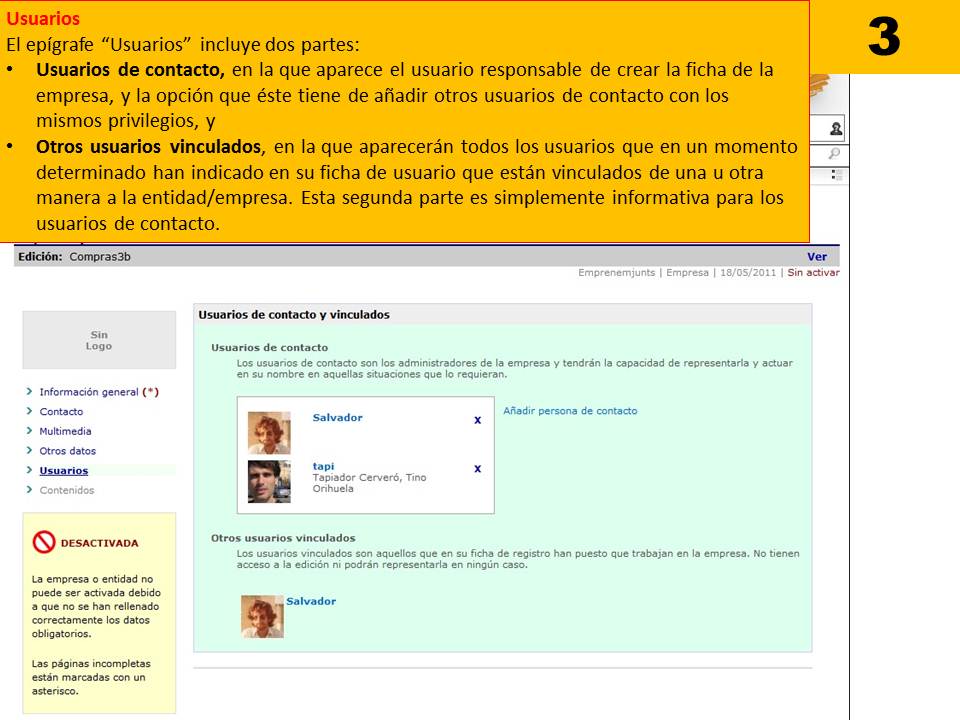This screenshot has height=720, width=960.
Task: Click the Sin activar status link
Action: tap(817, 271)
